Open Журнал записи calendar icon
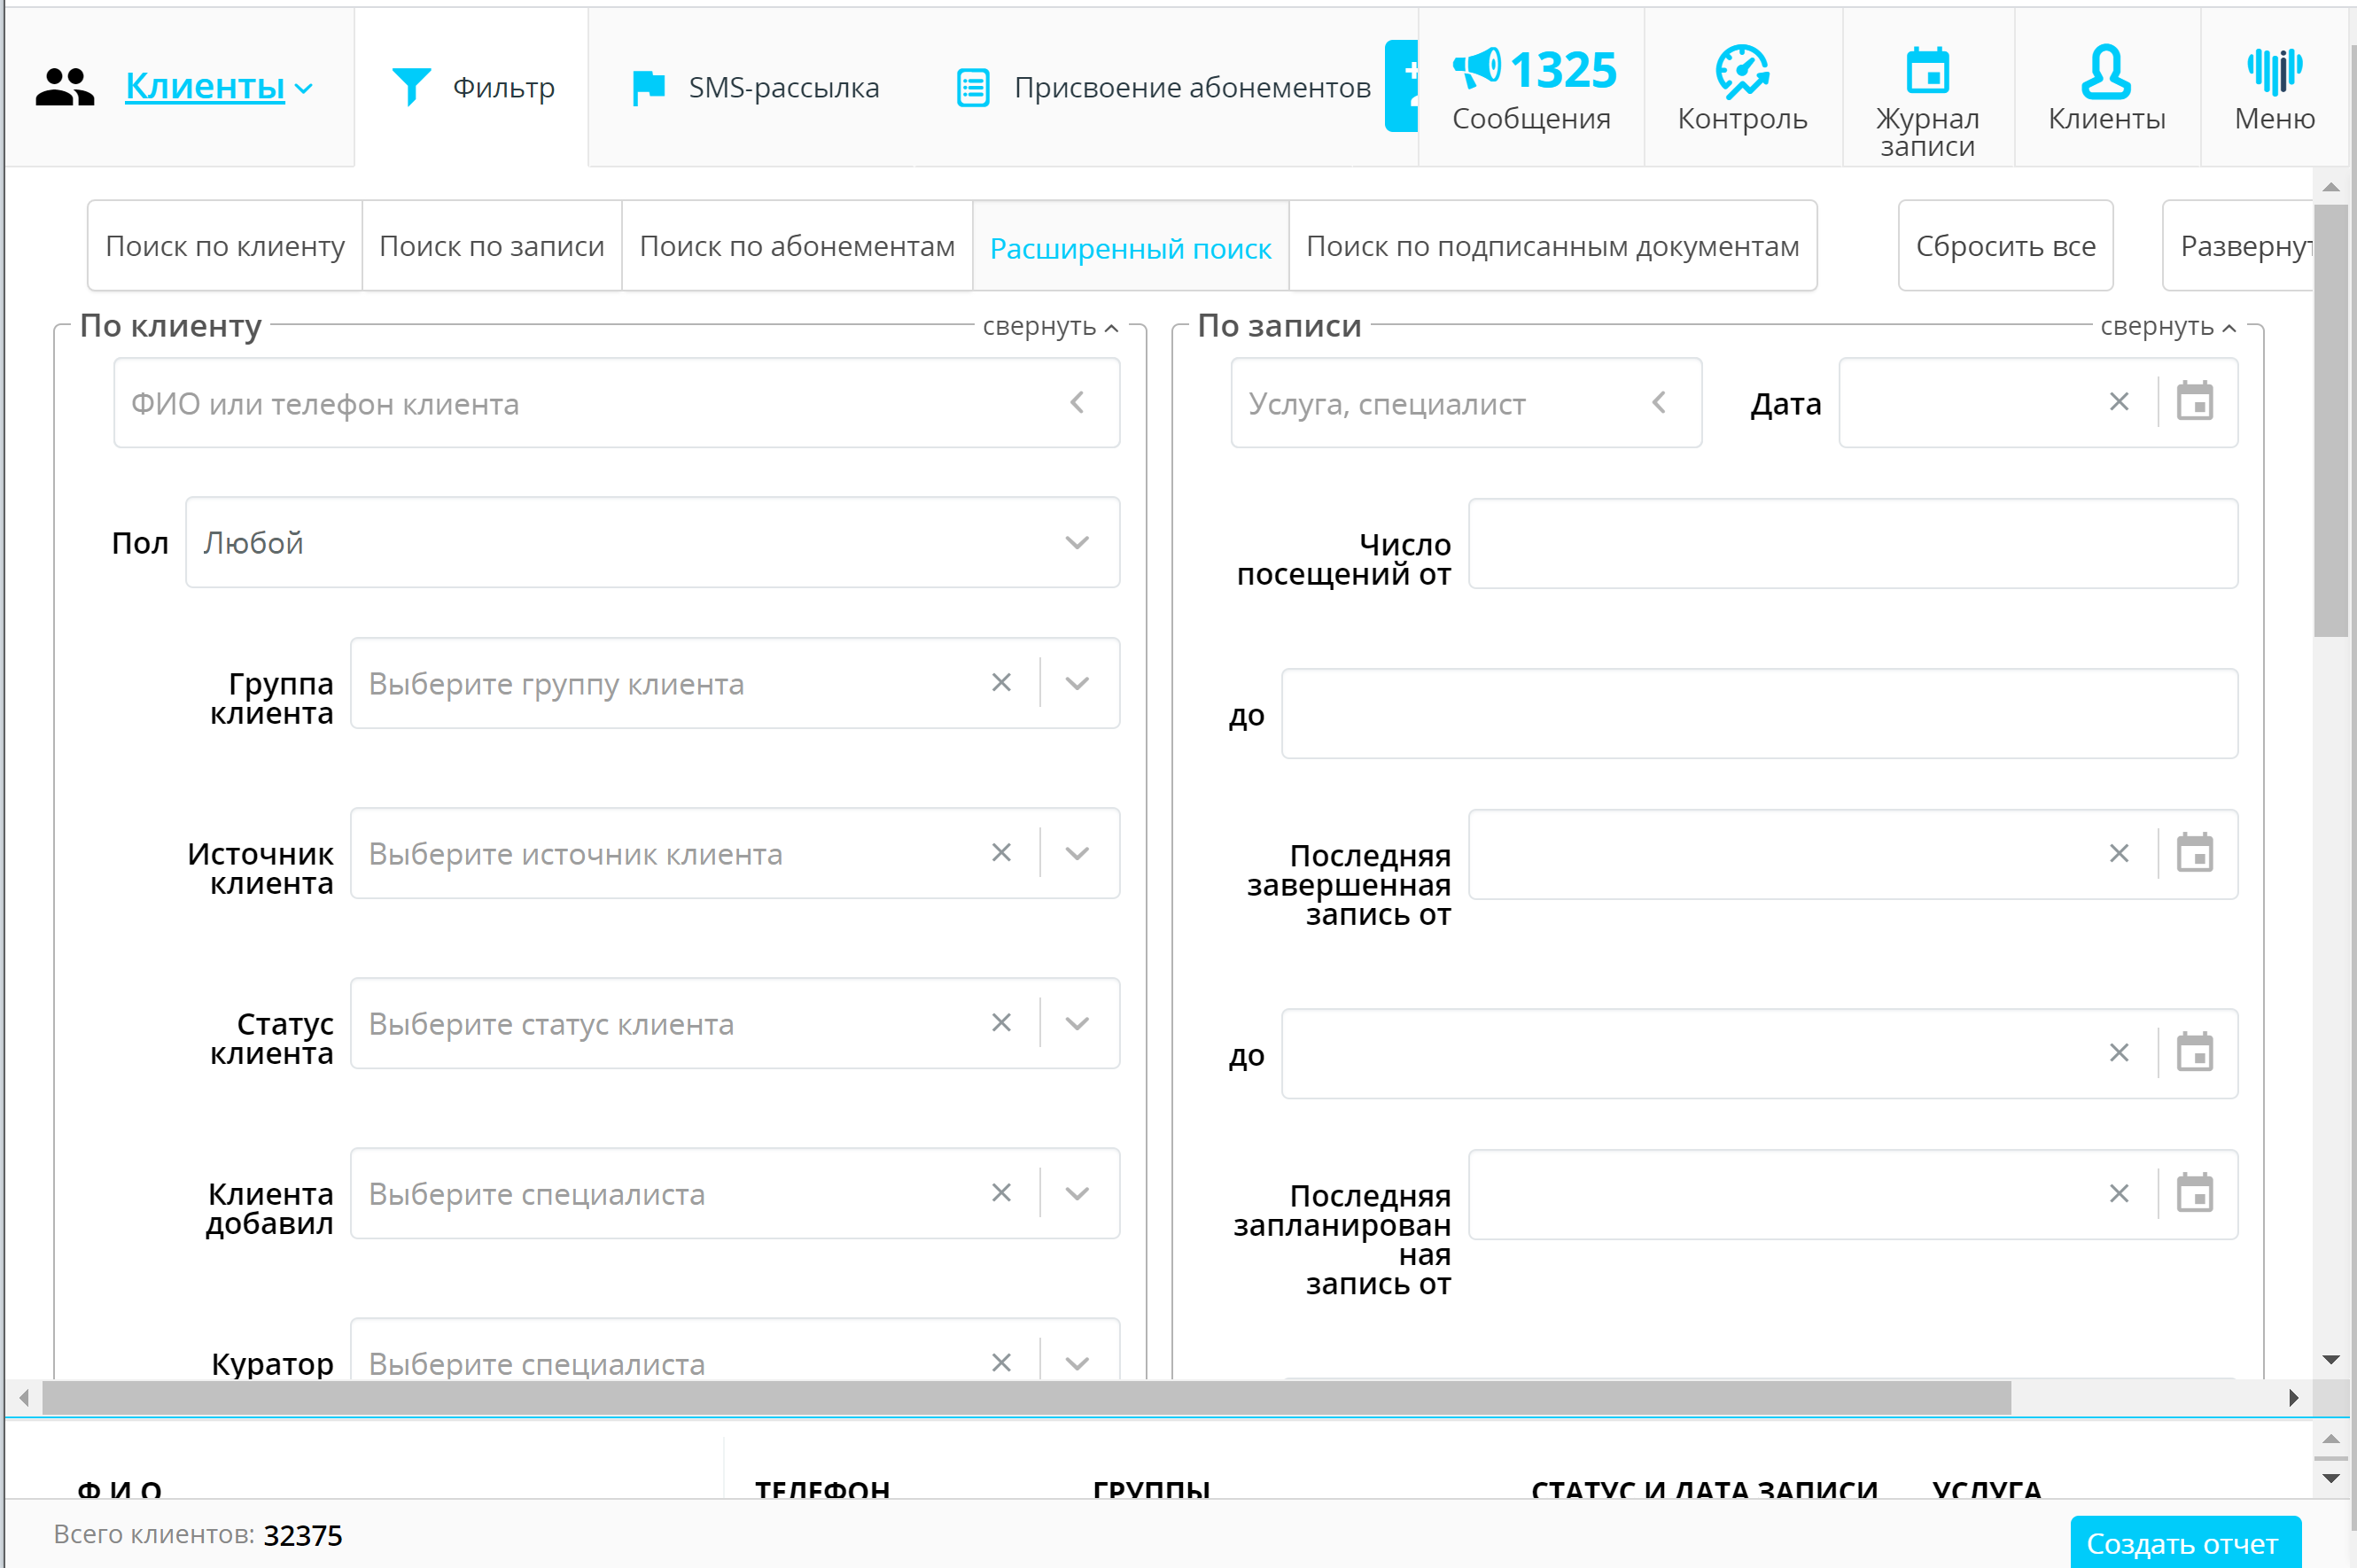The height and width of the screenshot is (1568, 2357). (1926, 71)
